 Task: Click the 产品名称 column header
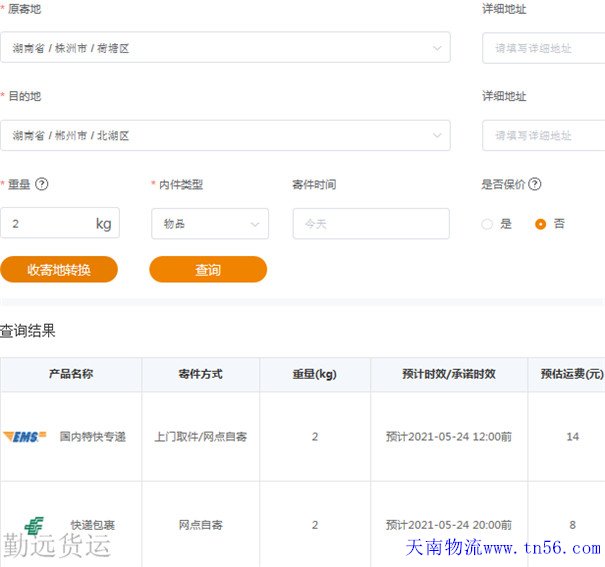(x=71, y=374)
